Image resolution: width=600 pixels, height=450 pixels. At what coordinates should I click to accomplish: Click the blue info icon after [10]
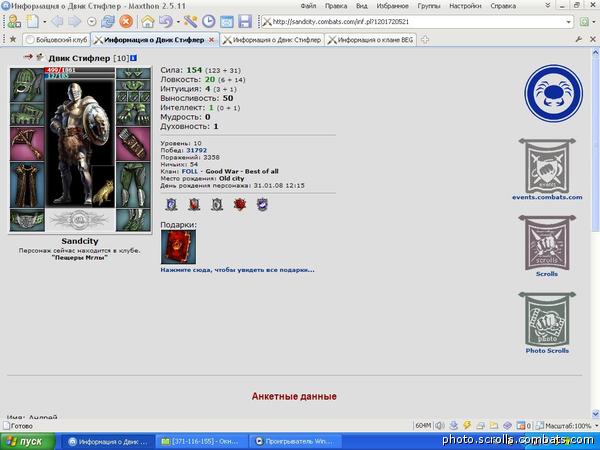pos(133,58)
